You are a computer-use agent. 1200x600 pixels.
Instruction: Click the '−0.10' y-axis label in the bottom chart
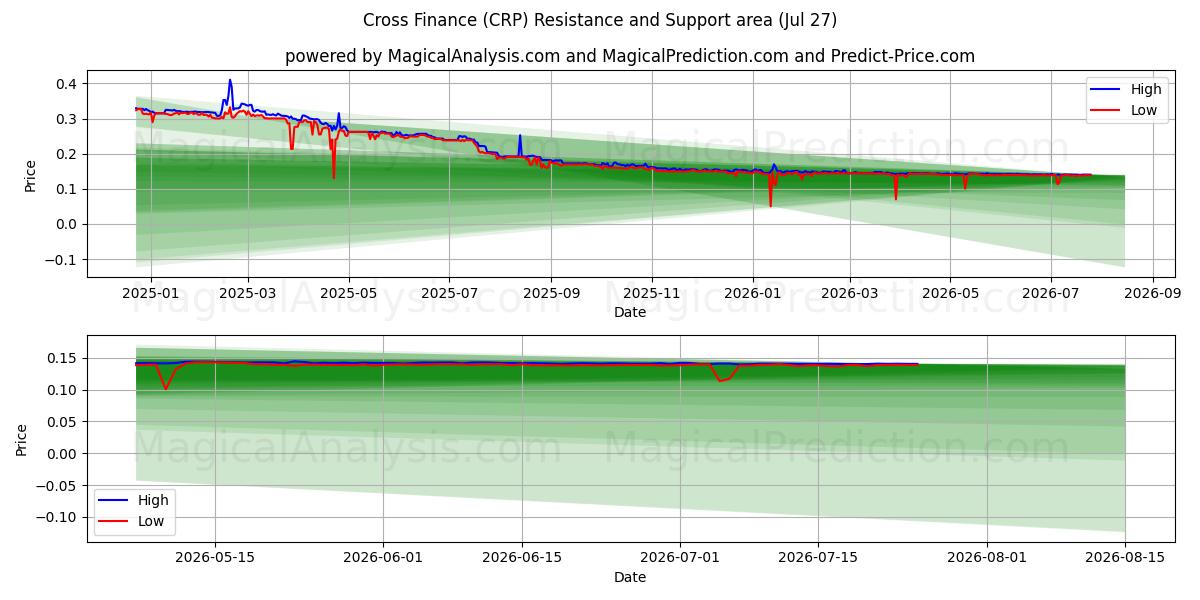58,517
